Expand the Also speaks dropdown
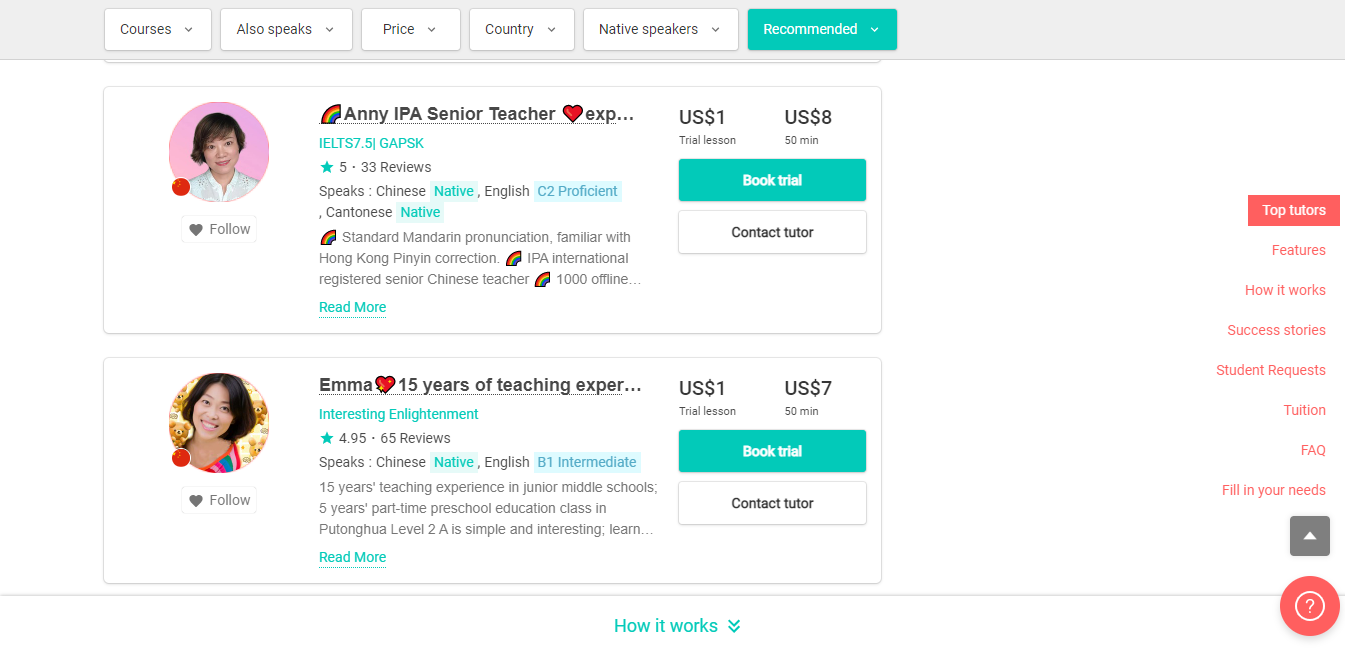Viewport: 1345px width, 655px height. click(x=286, y=29)
